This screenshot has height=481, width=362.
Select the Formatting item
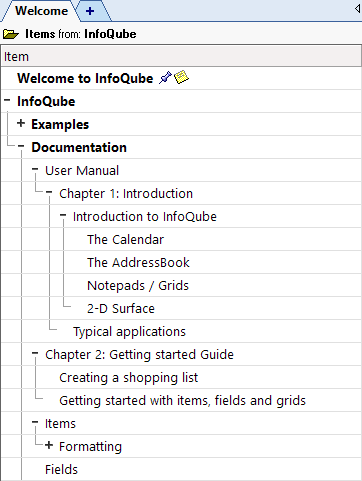click(x=90, y=447)
